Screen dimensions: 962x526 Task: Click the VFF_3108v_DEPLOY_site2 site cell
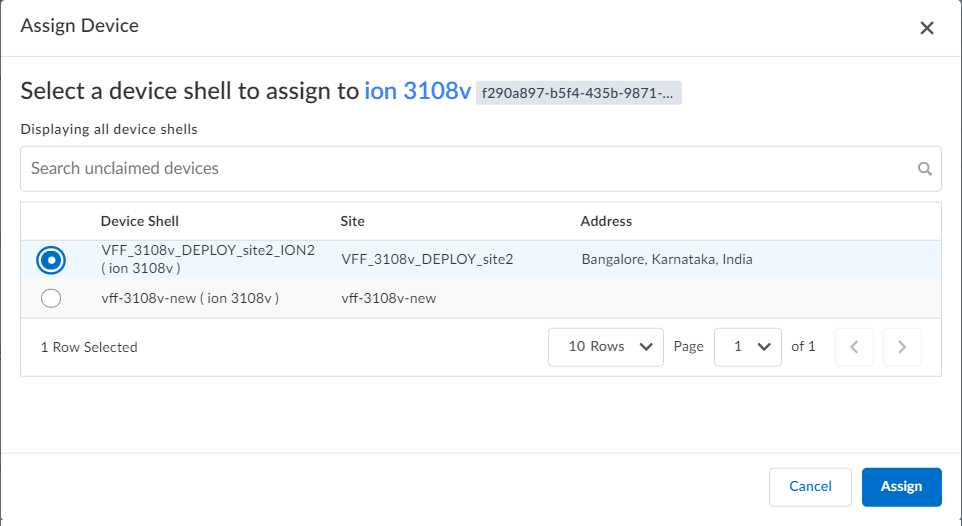pos(427,260)
